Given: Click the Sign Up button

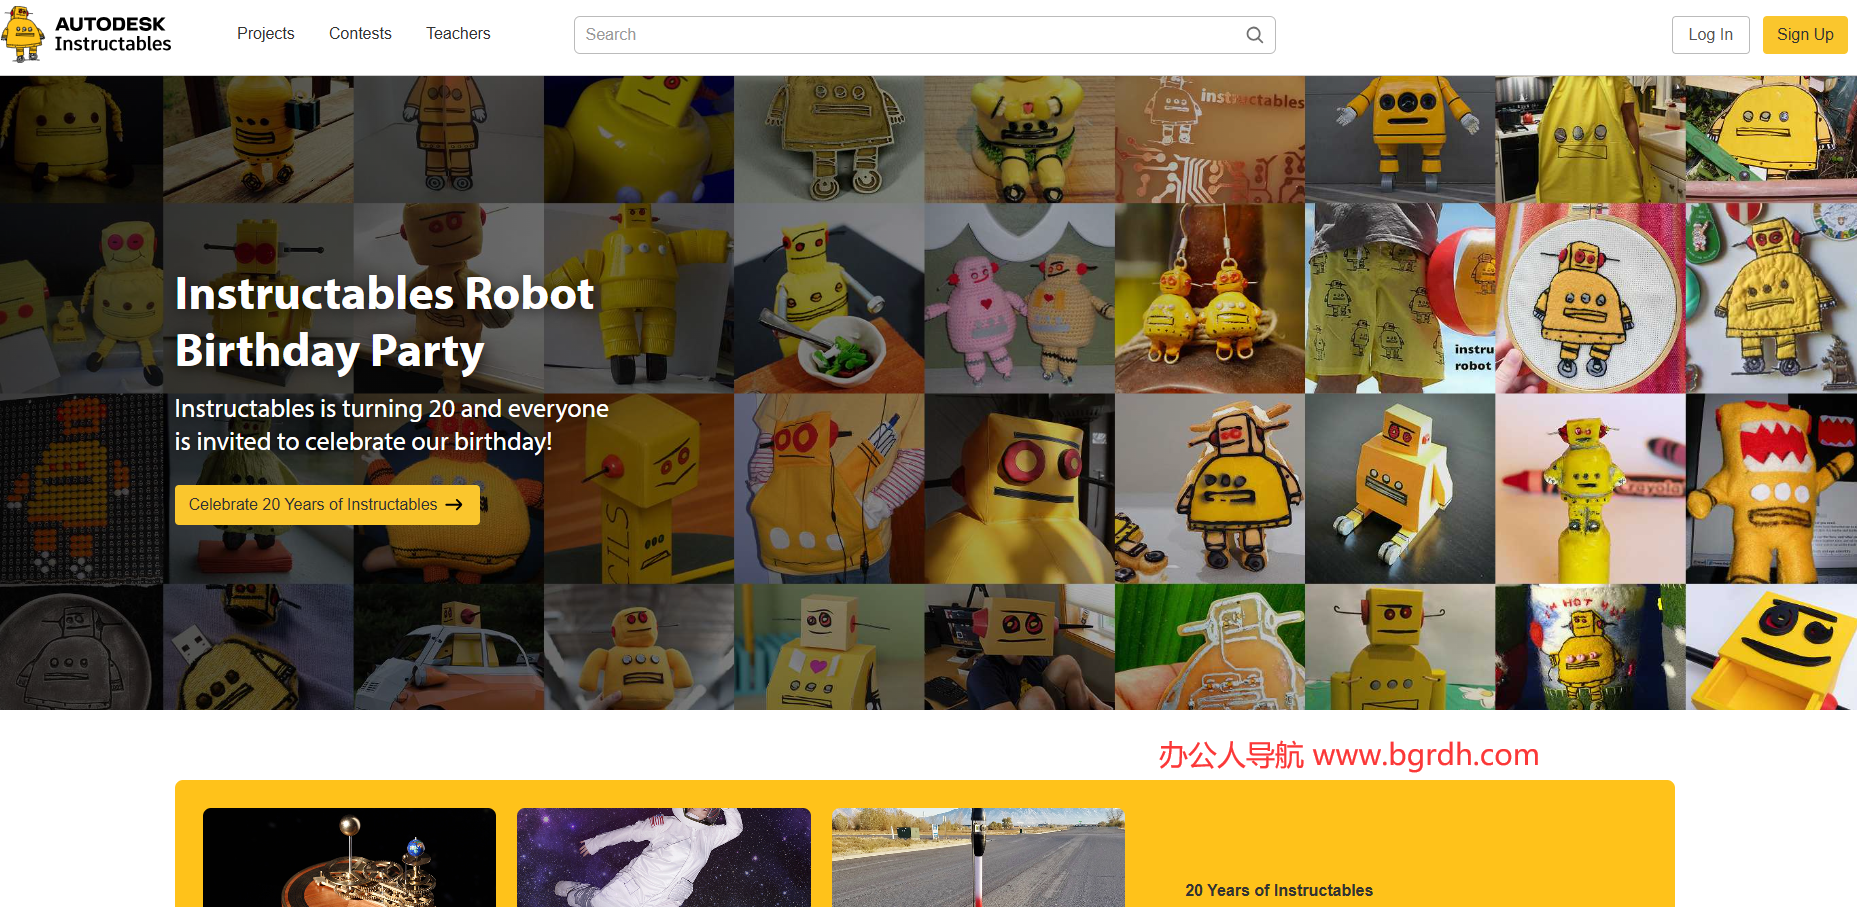Looking at the screenshot, I should pos(1805,35).
